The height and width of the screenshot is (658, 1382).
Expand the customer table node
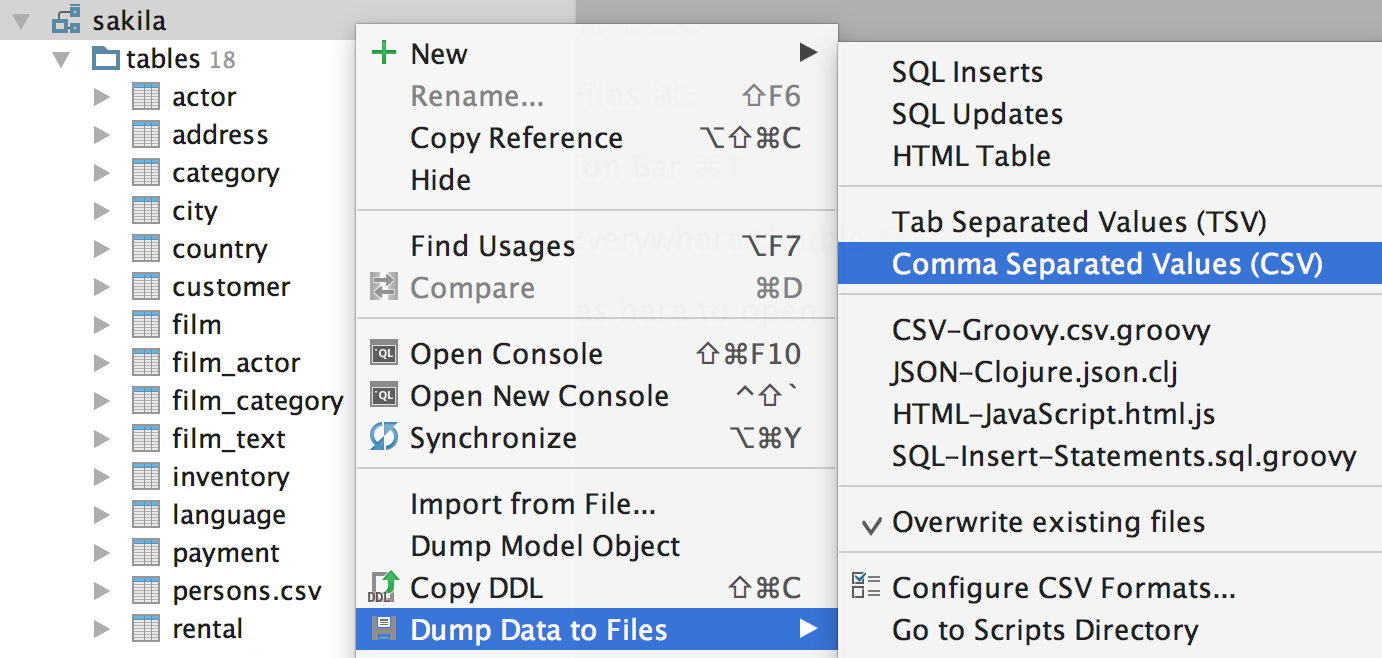pos(101,287)
